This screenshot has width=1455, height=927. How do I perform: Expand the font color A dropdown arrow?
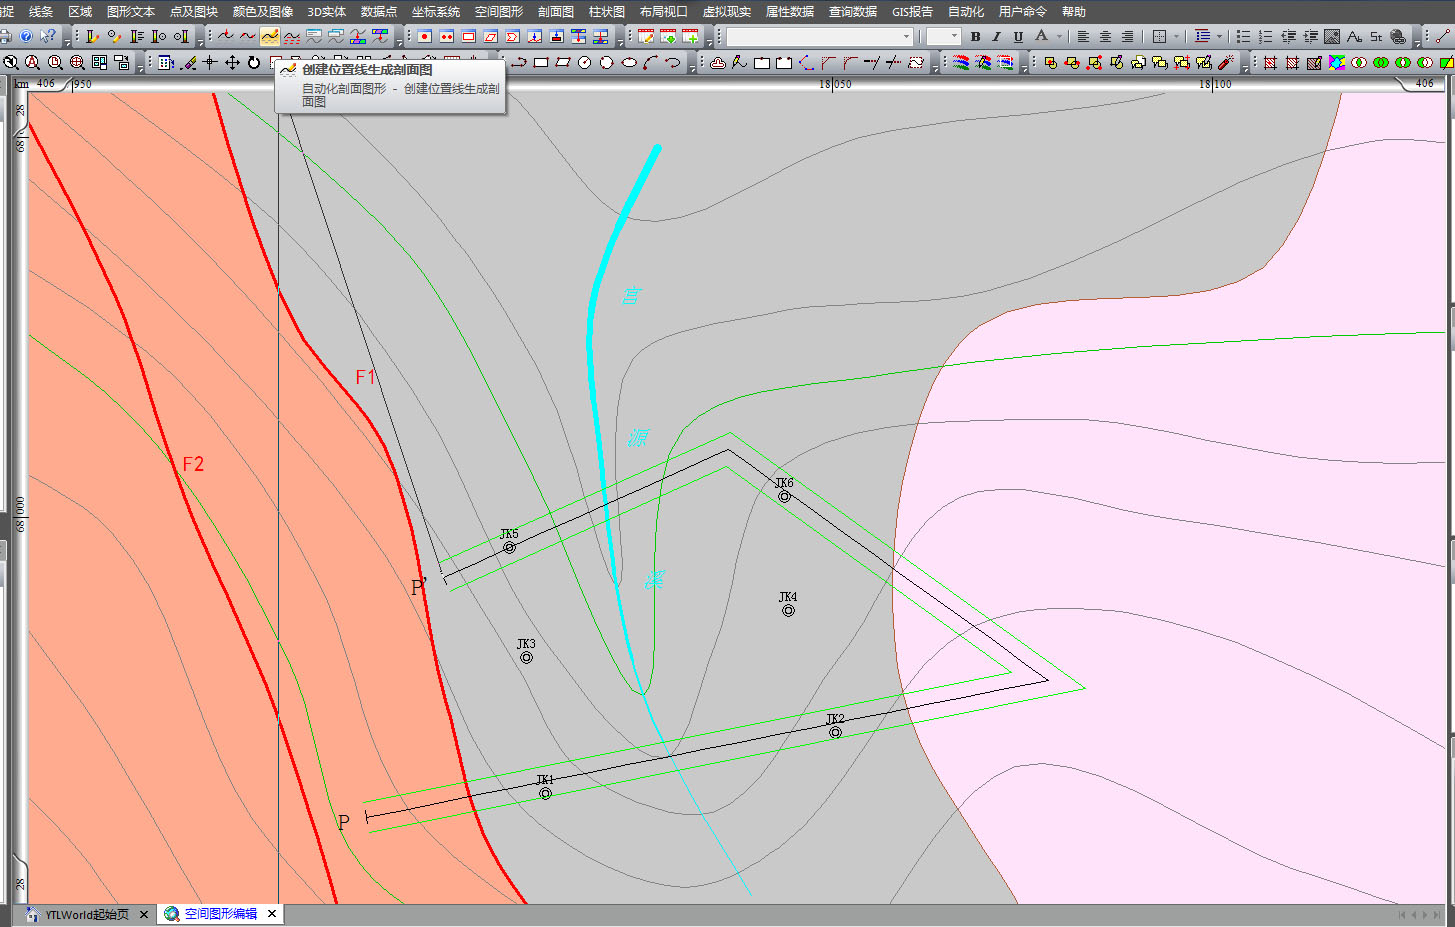(x=1059, y=36)
